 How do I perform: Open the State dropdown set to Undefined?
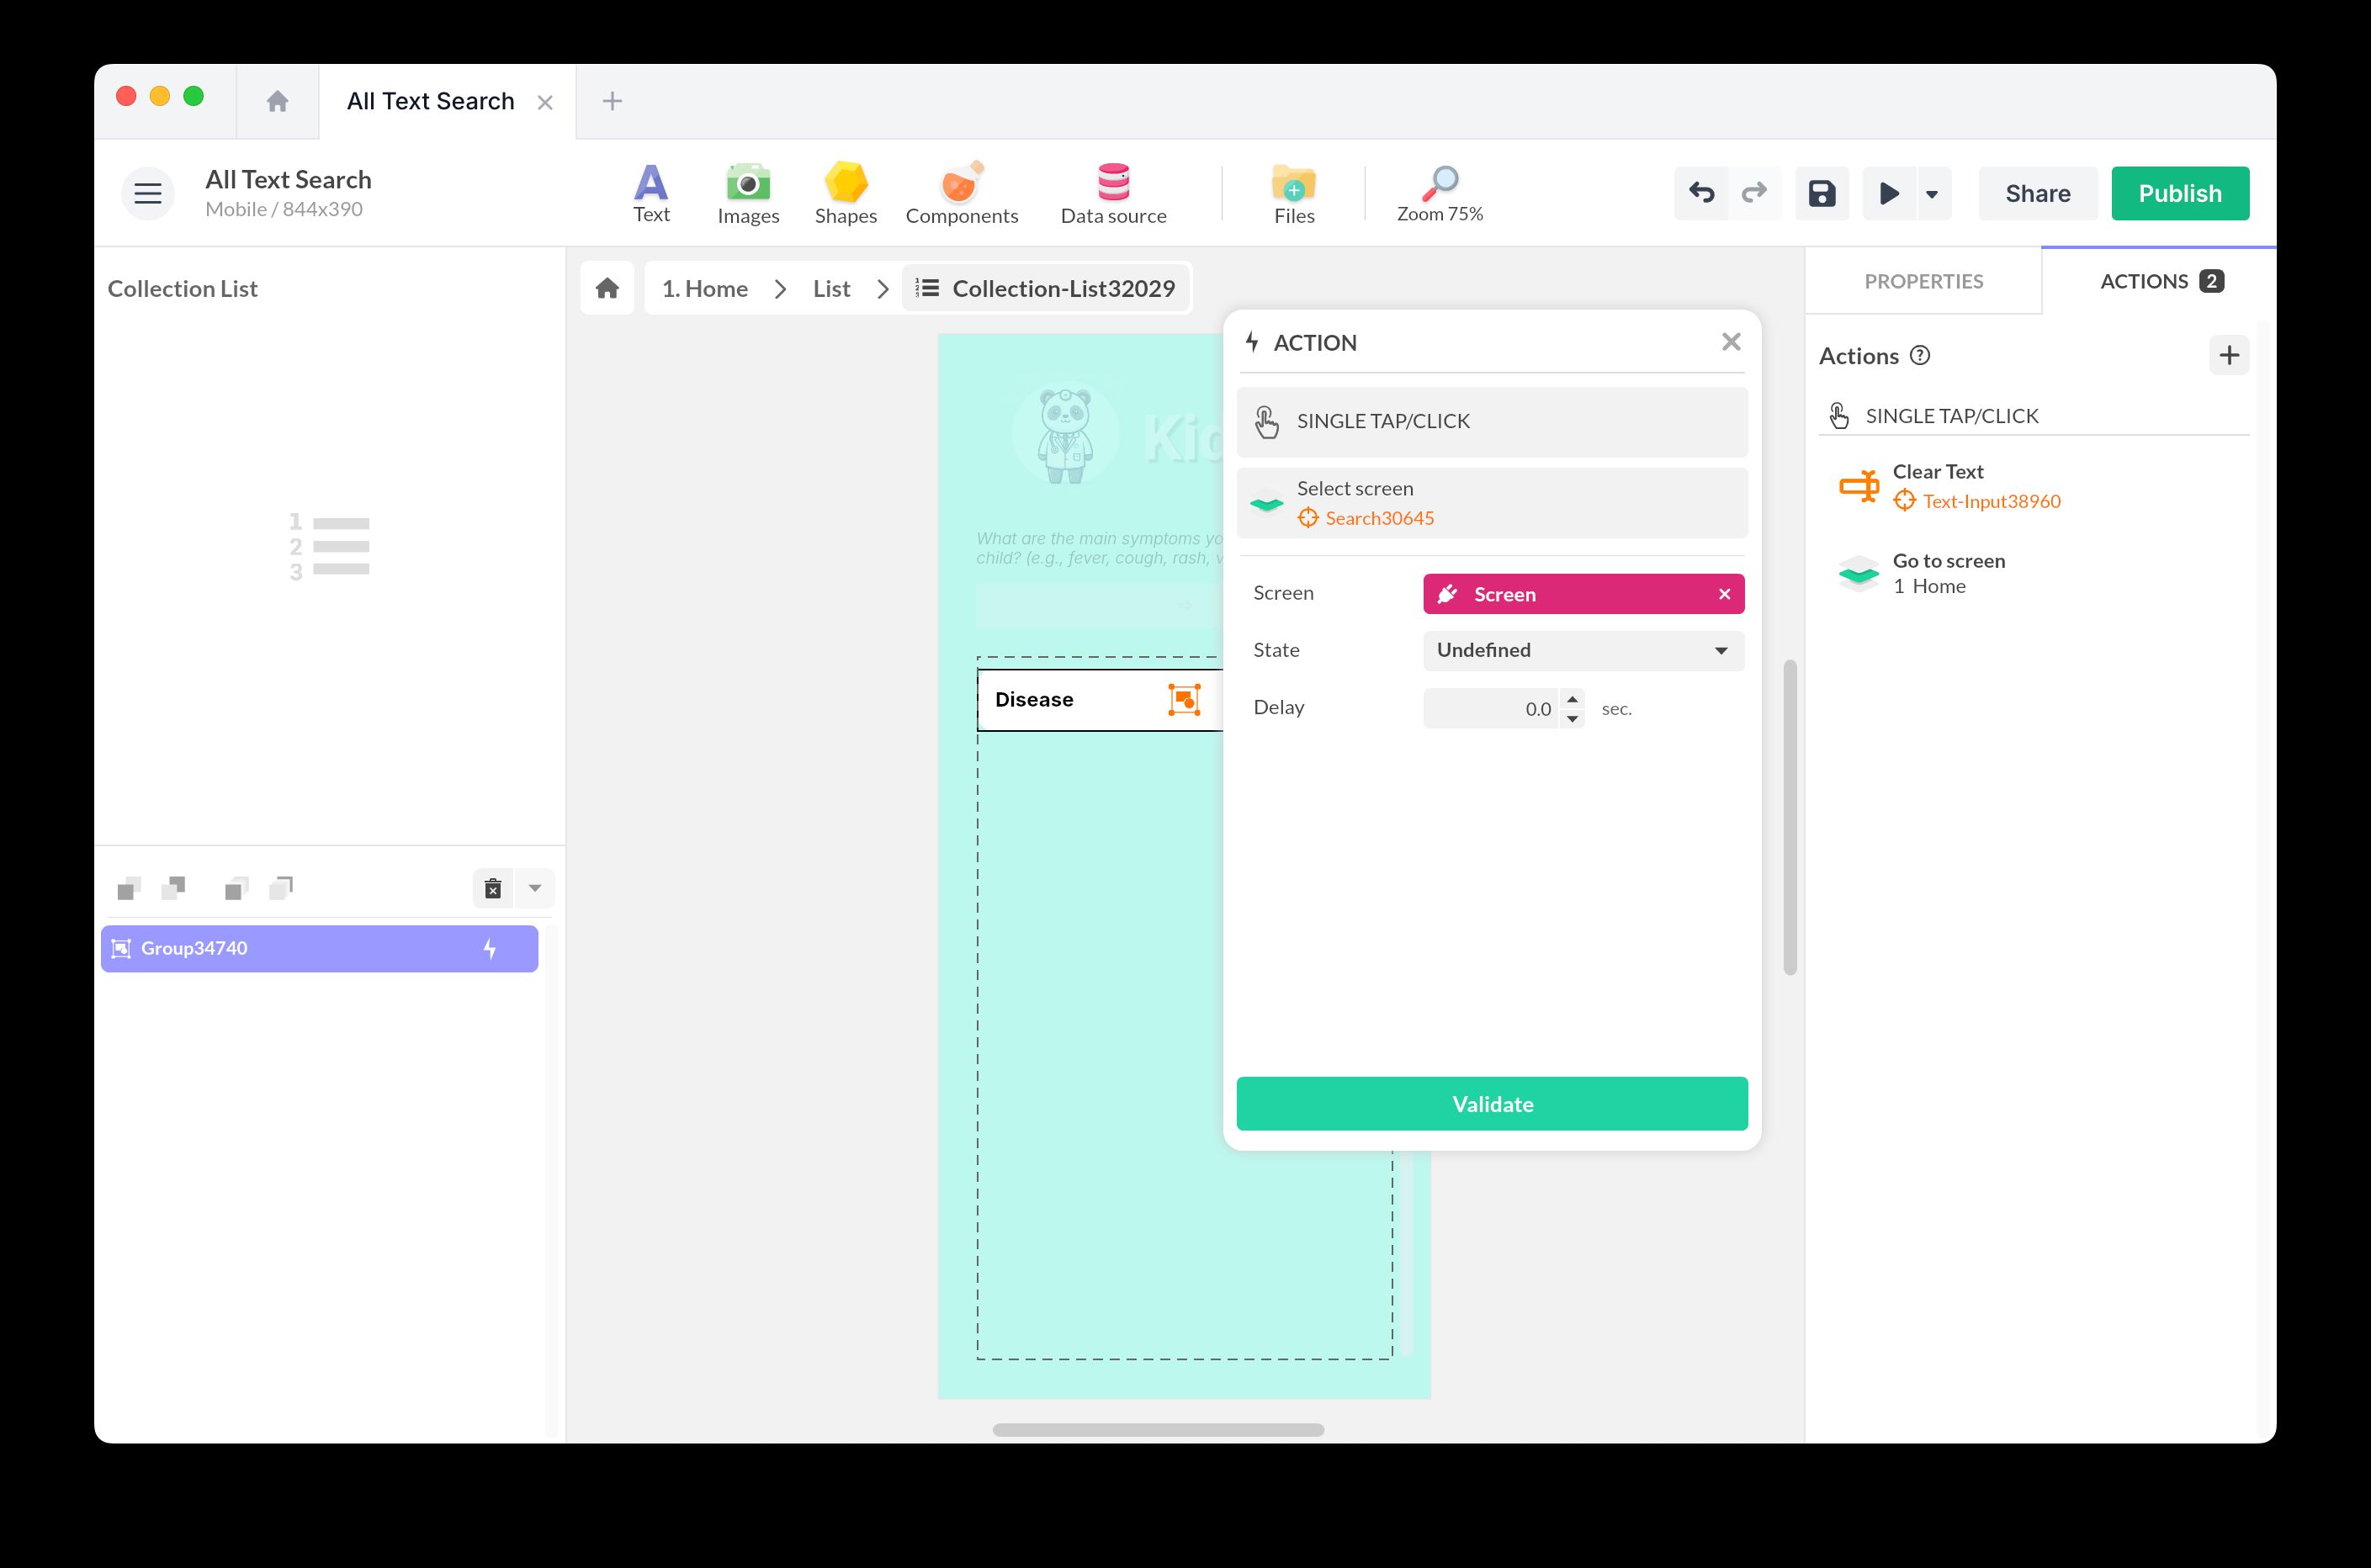(1582, 650)
